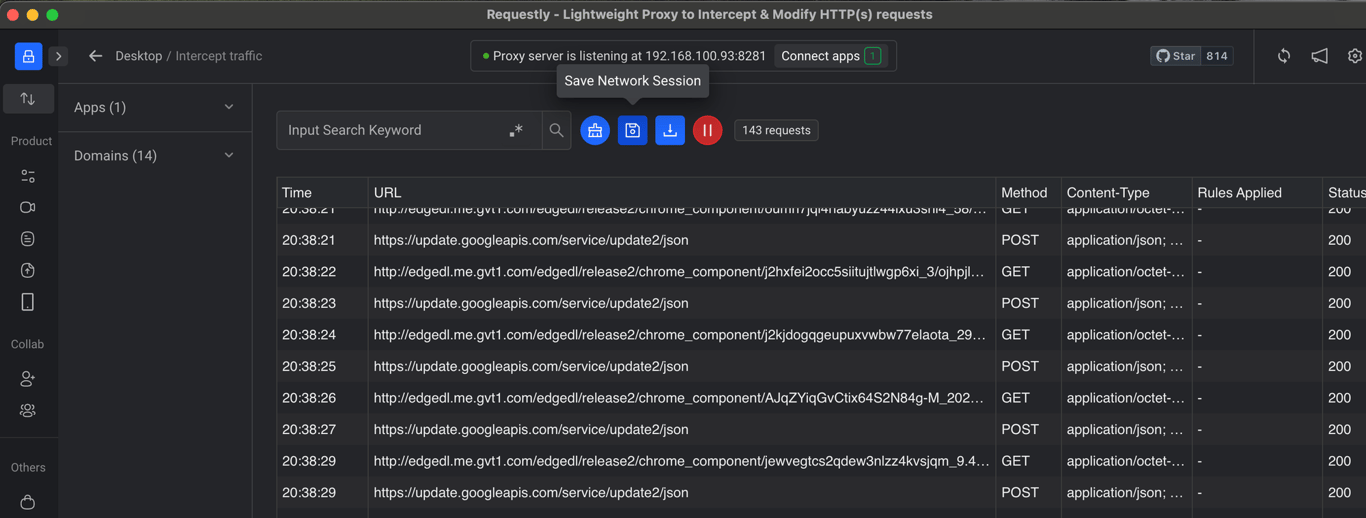Open the megaphone announcements icon
Viewport: 1366px width, 518px height.
[1320, 56]
